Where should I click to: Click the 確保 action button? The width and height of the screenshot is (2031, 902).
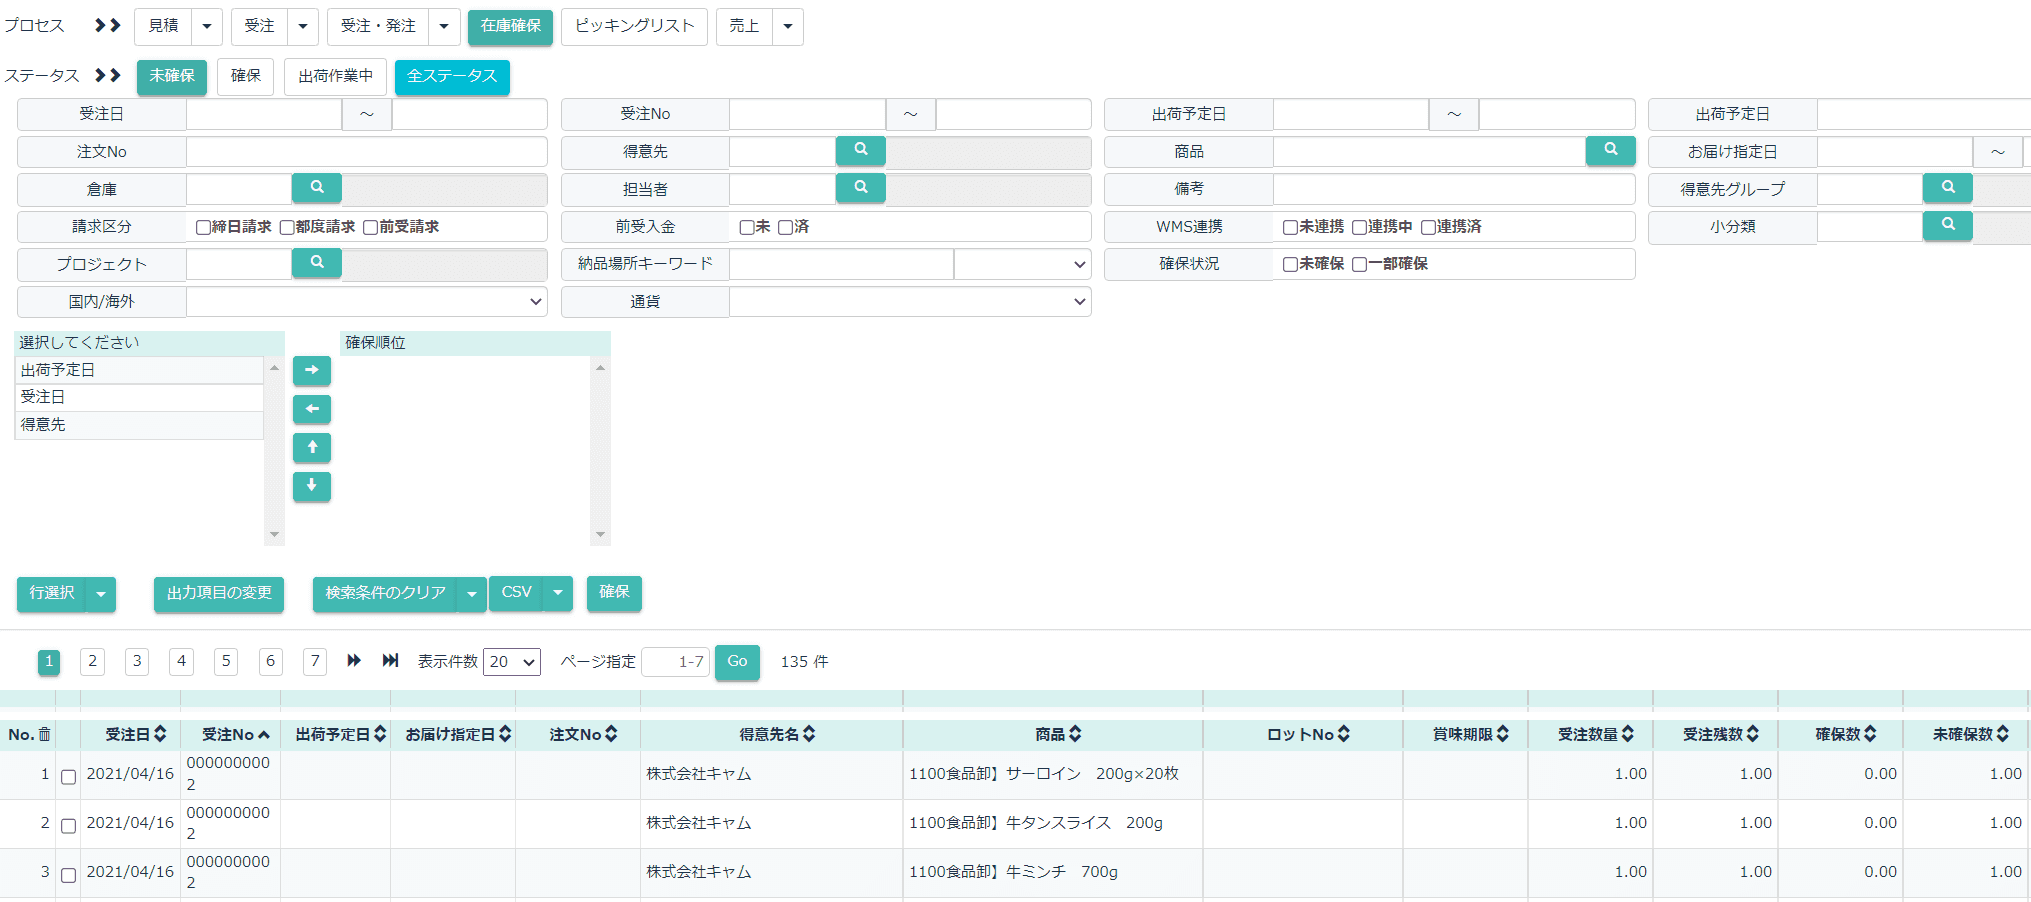(x=614, y=593)
